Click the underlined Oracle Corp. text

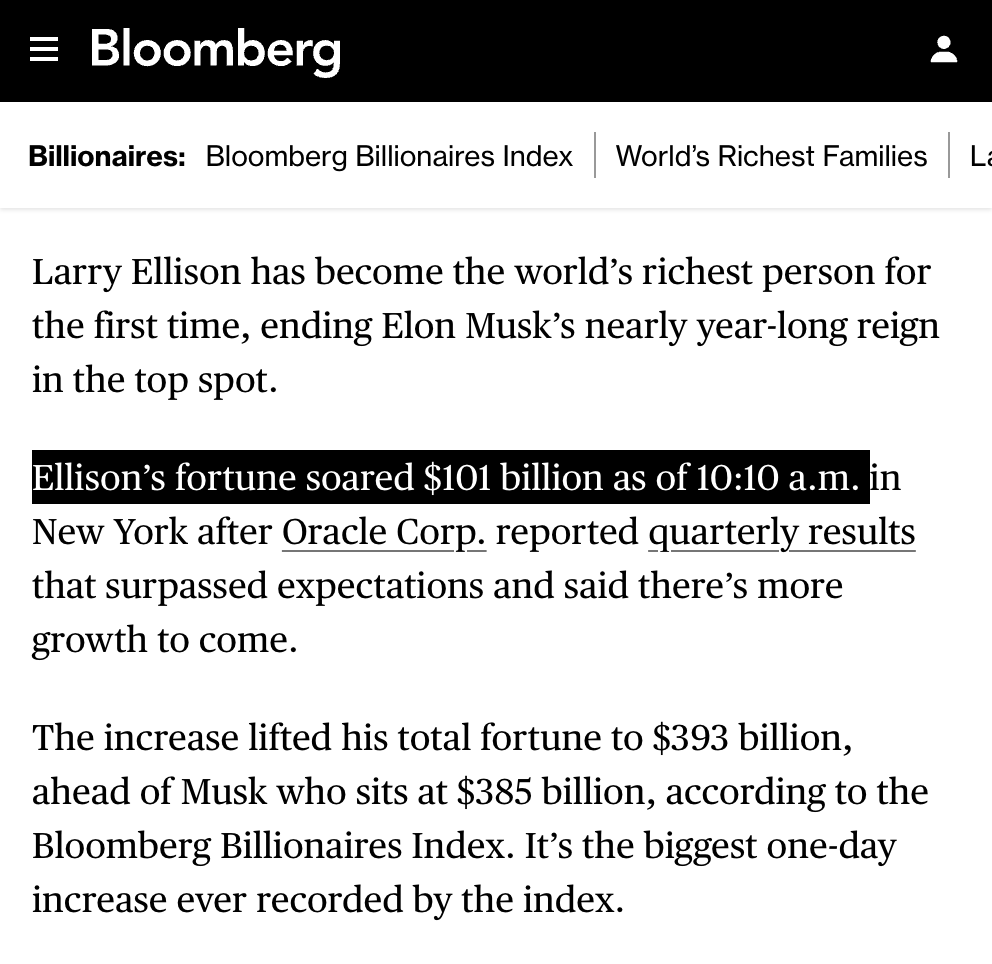383,531
